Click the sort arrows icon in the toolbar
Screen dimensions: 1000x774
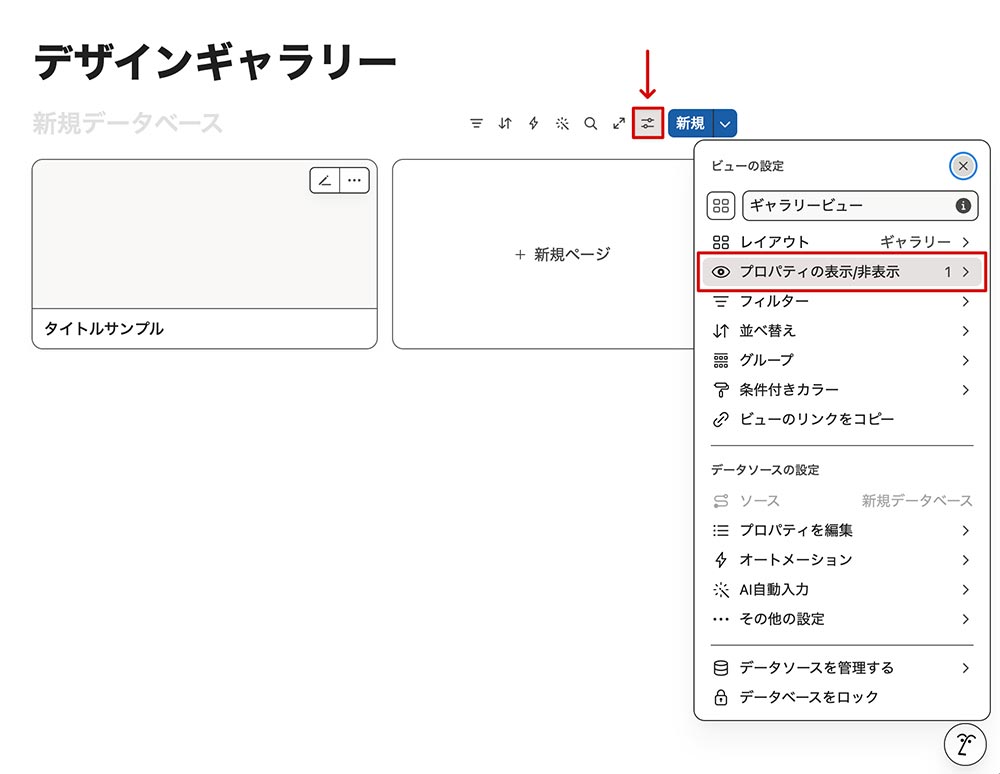pos(505,123)
